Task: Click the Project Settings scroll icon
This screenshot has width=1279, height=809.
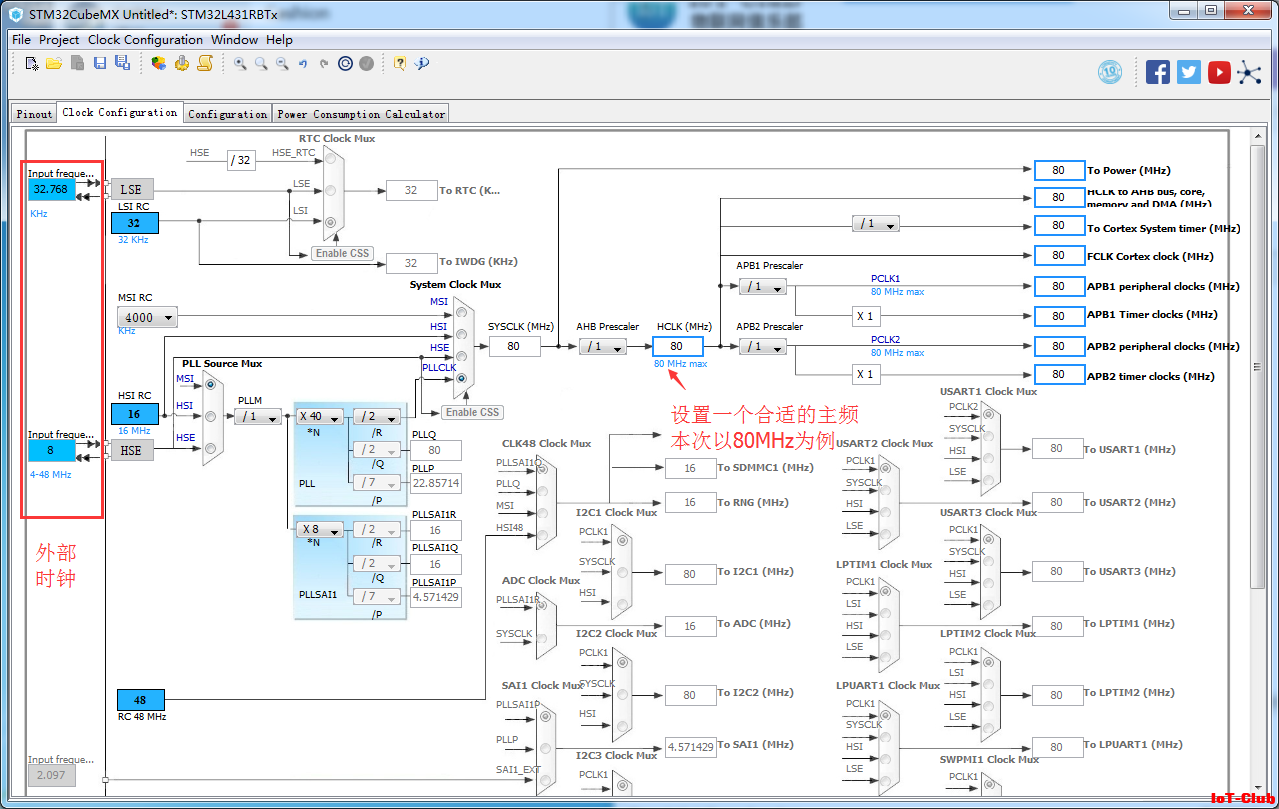Action: point(204,63)
